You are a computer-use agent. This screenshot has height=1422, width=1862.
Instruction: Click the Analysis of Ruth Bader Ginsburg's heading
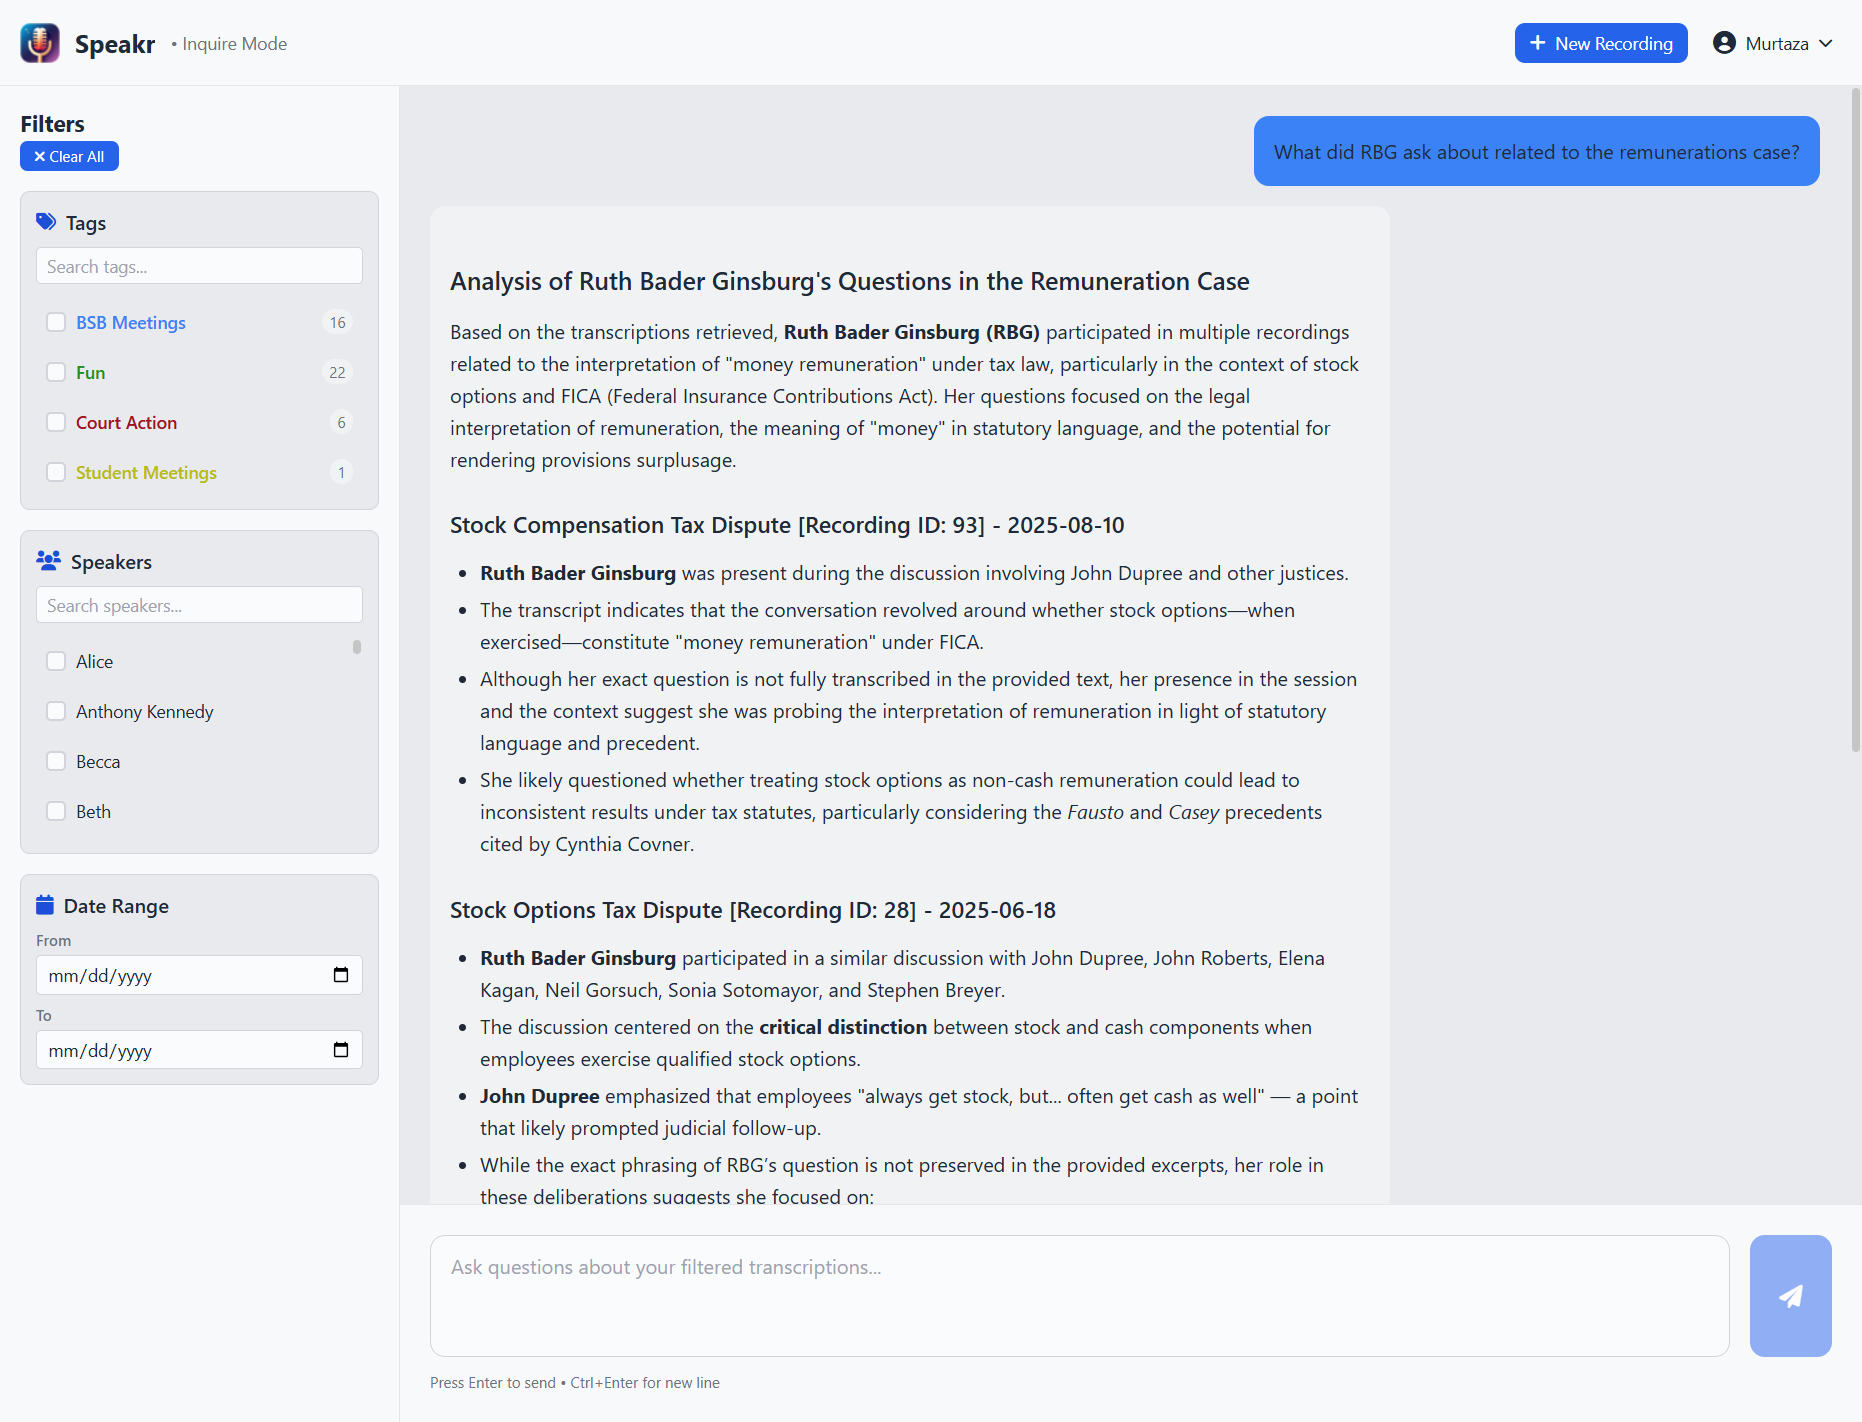850,281
